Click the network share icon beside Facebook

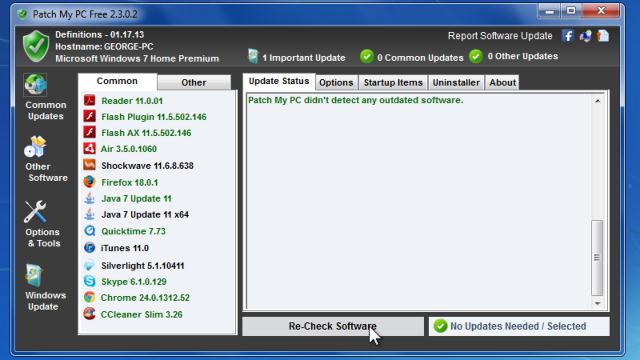click(585, 36)
